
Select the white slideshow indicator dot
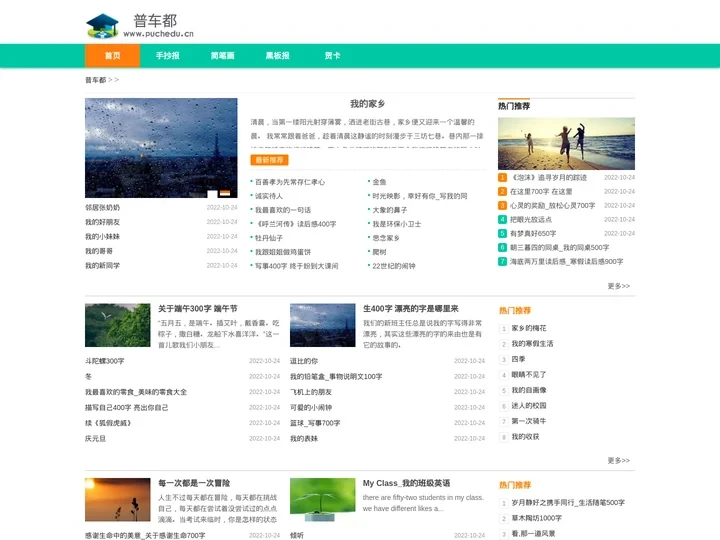[x=213, y=193]
